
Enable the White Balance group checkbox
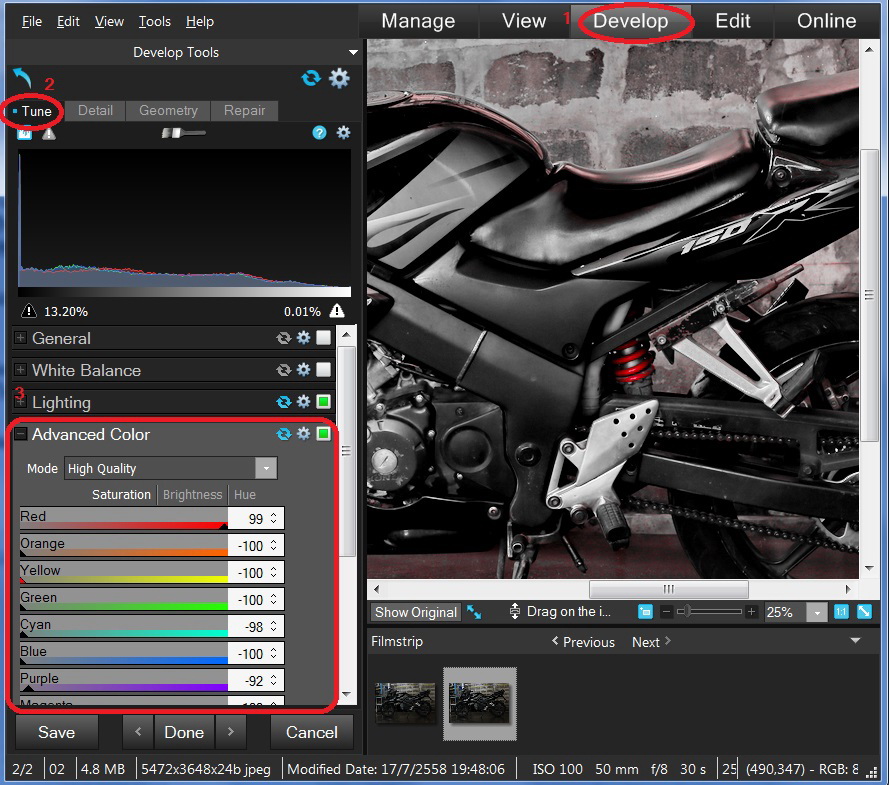323,370
